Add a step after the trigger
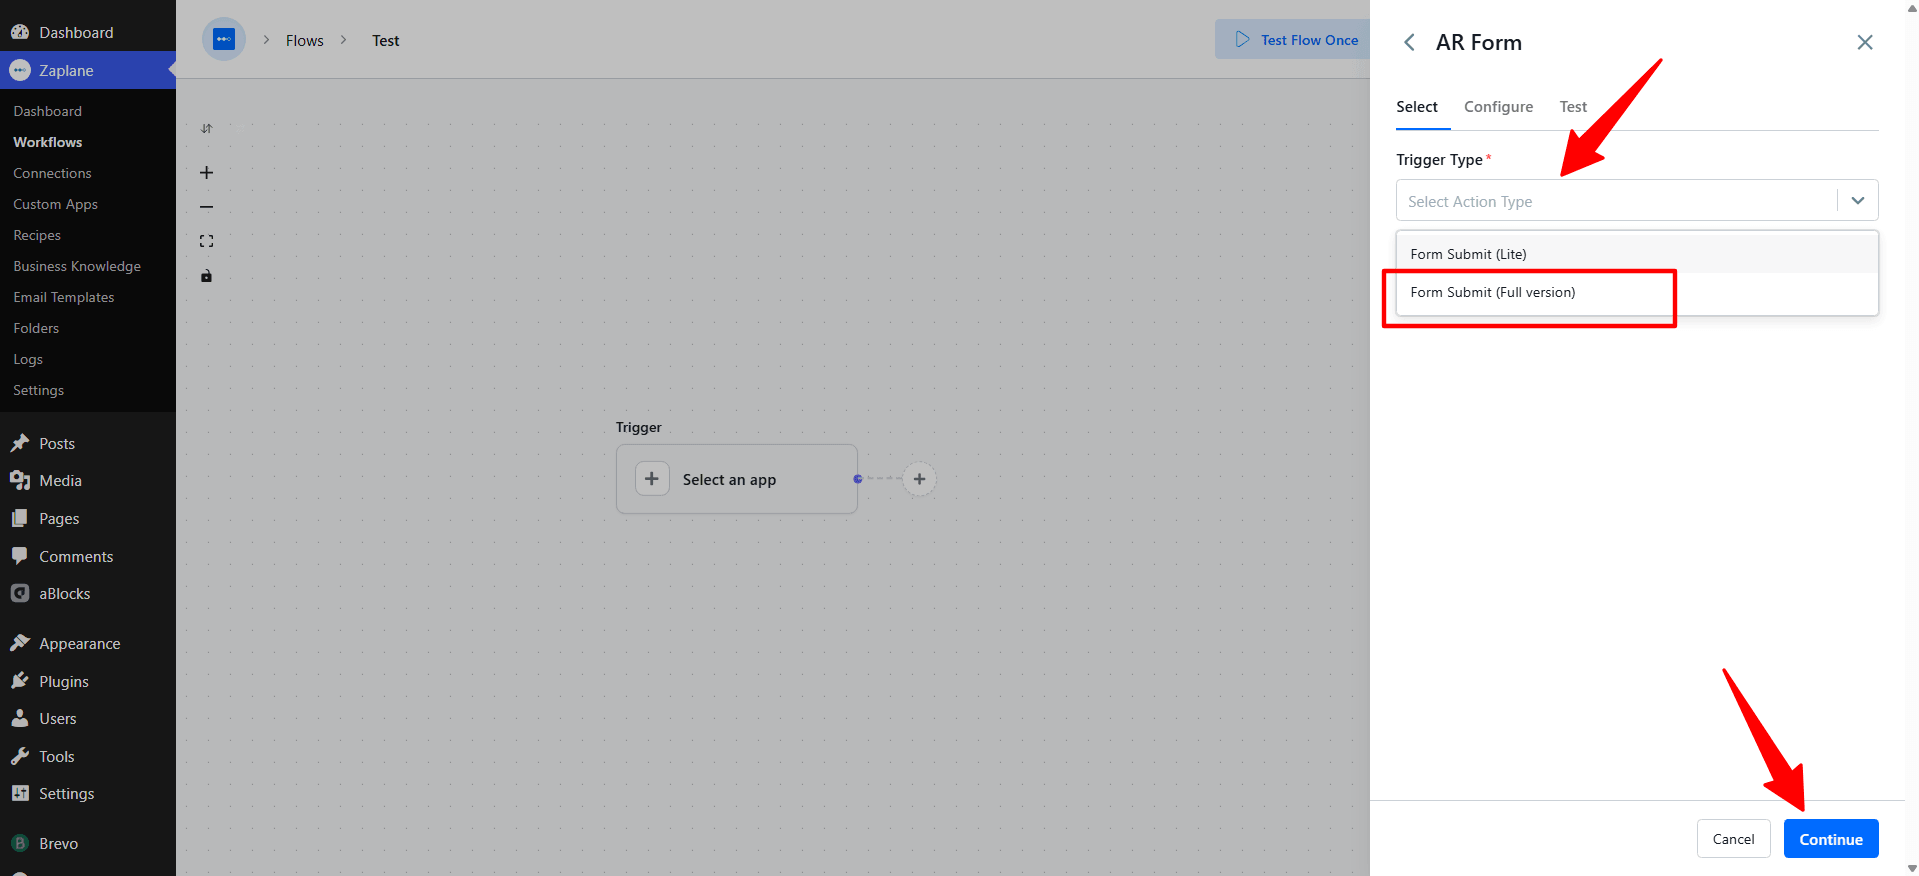Screen dimensions: 1919x876 (919, 479)
